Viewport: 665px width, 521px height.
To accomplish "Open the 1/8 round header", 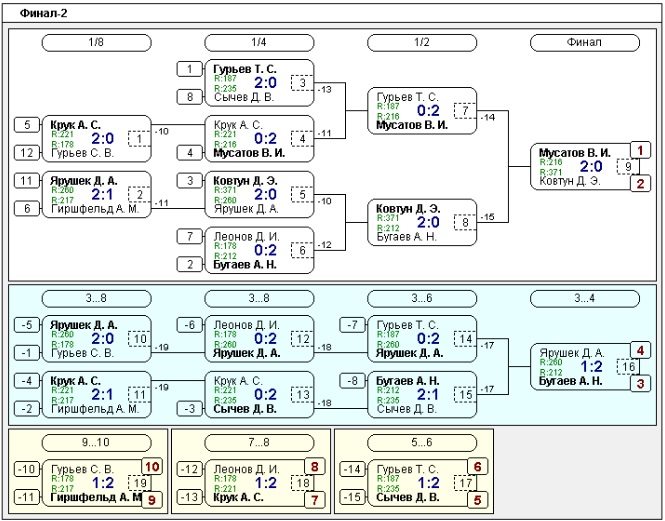I will point(96,43).
